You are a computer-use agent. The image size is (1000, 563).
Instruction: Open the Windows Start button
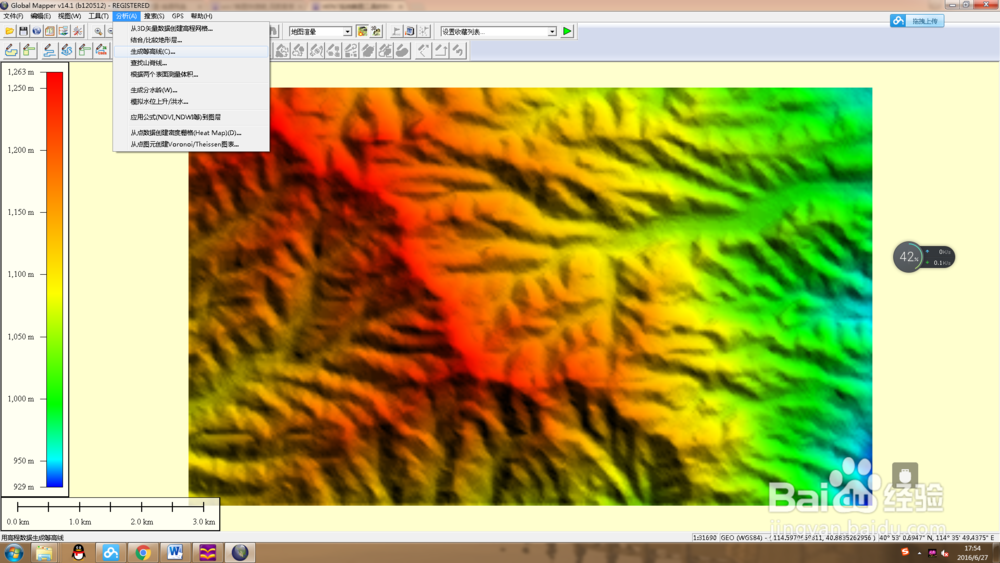14,553
